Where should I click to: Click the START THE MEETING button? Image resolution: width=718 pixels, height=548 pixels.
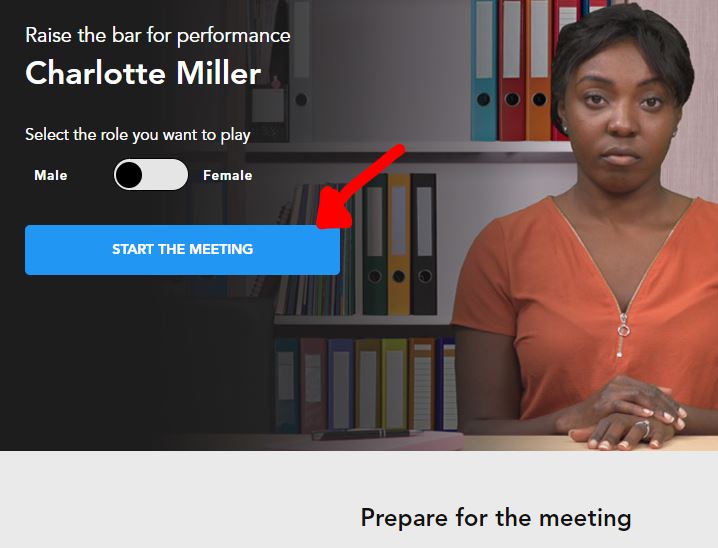click(x=182, y=250)
